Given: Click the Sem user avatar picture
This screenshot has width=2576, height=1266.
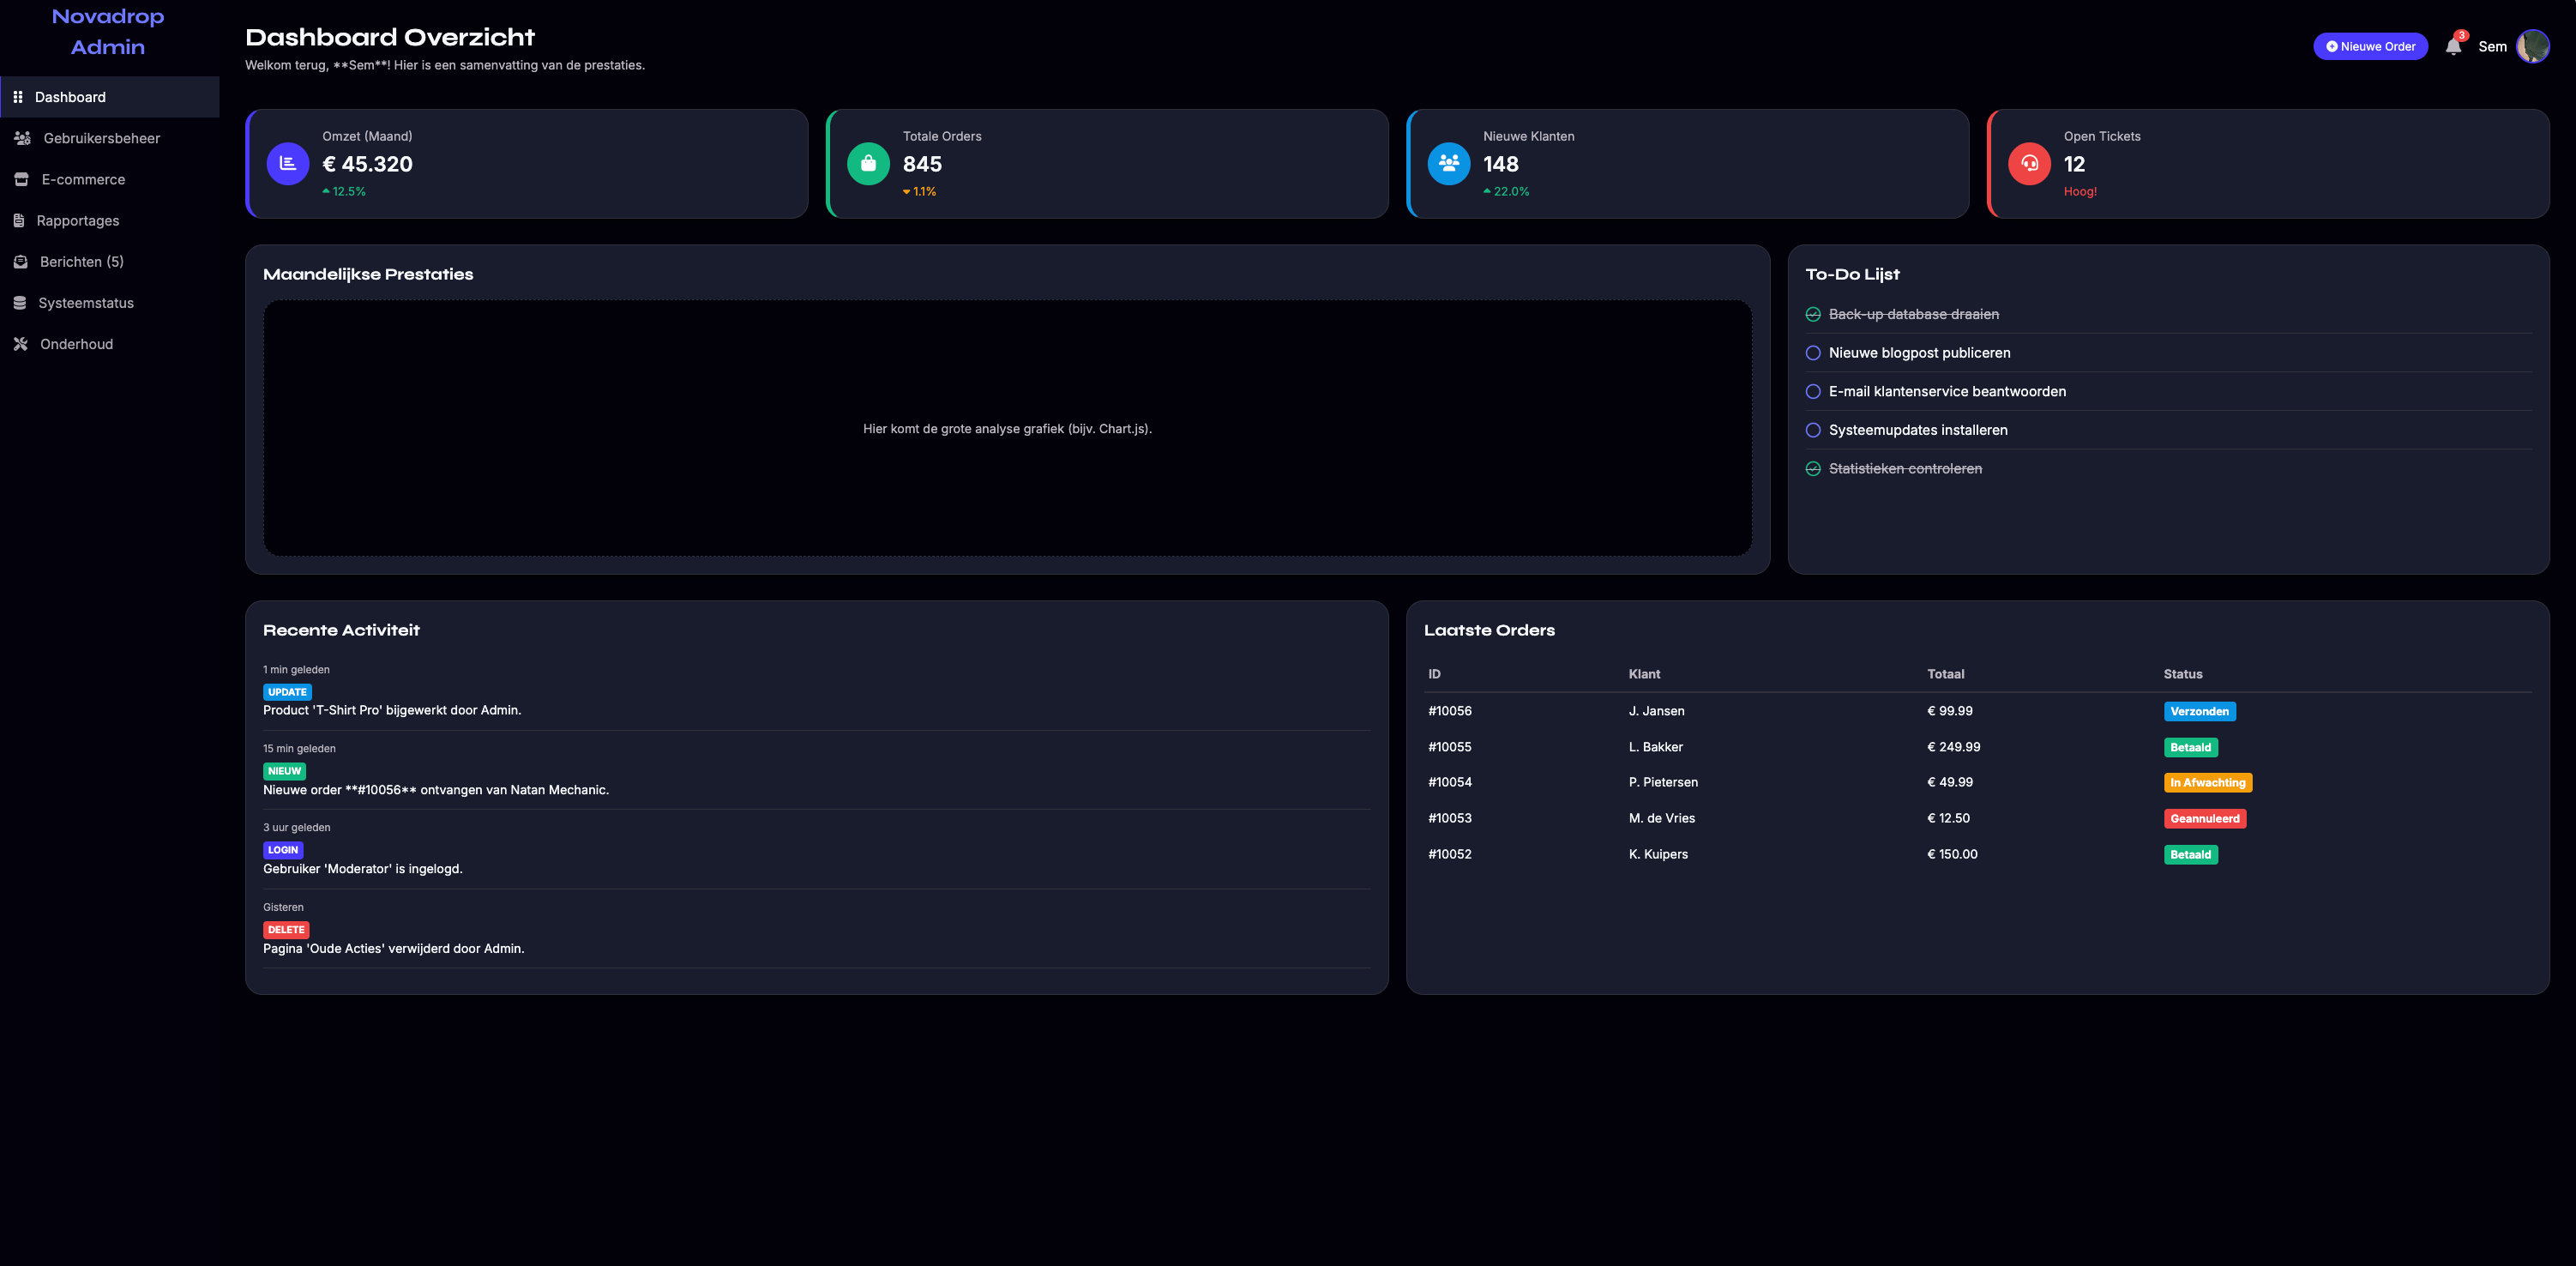Looking at the screenshot, I should [x=2531, y=46].
